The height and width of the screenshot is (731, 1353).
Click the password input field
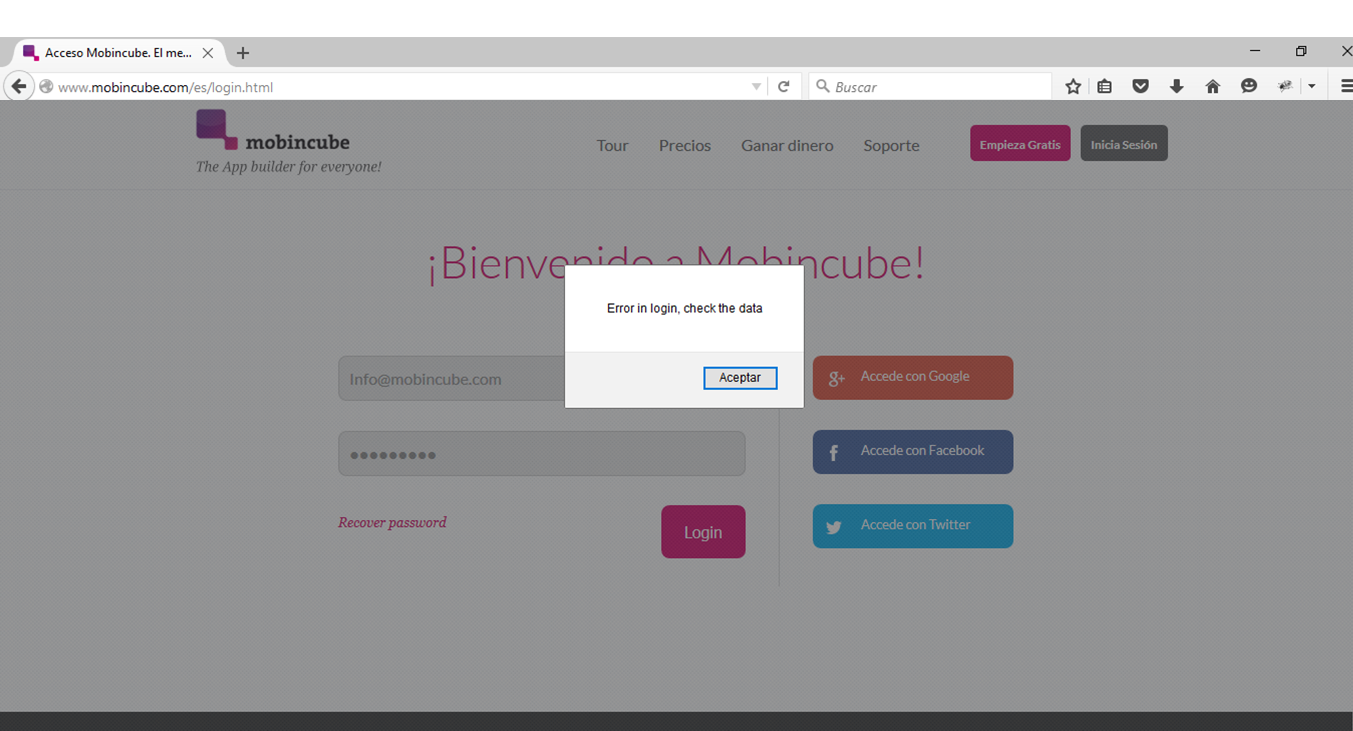[541, 454]
